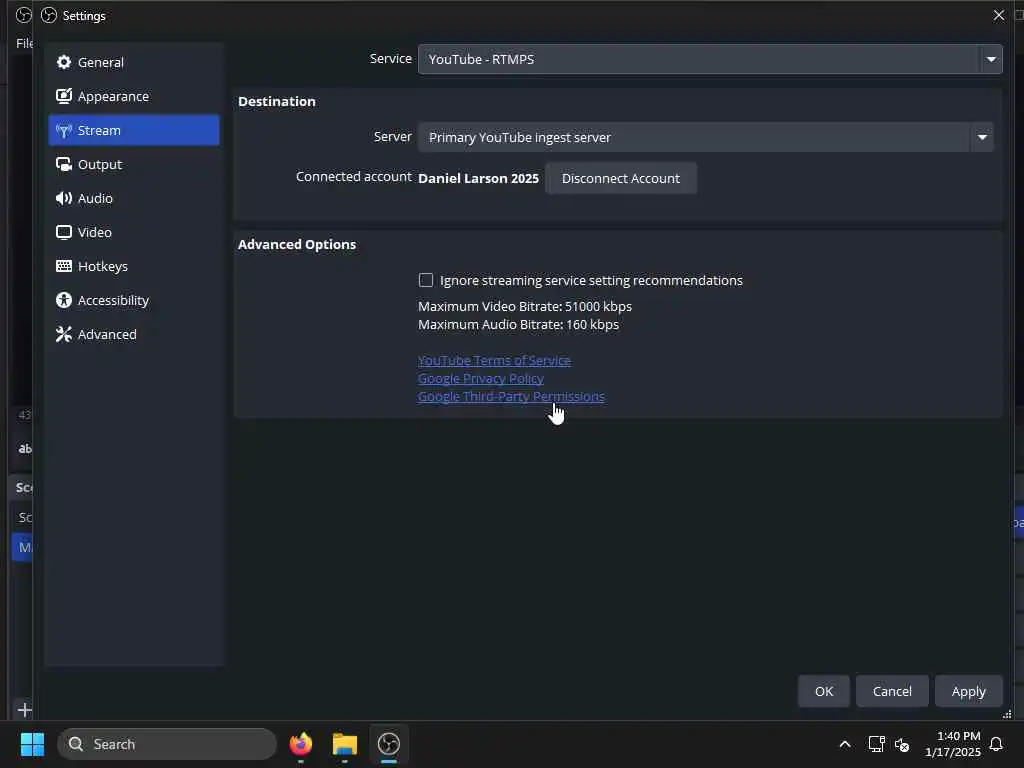Go to the Output settings tab
The height and width of the screenshot is (768, 1024).
[x=134, y=165]
